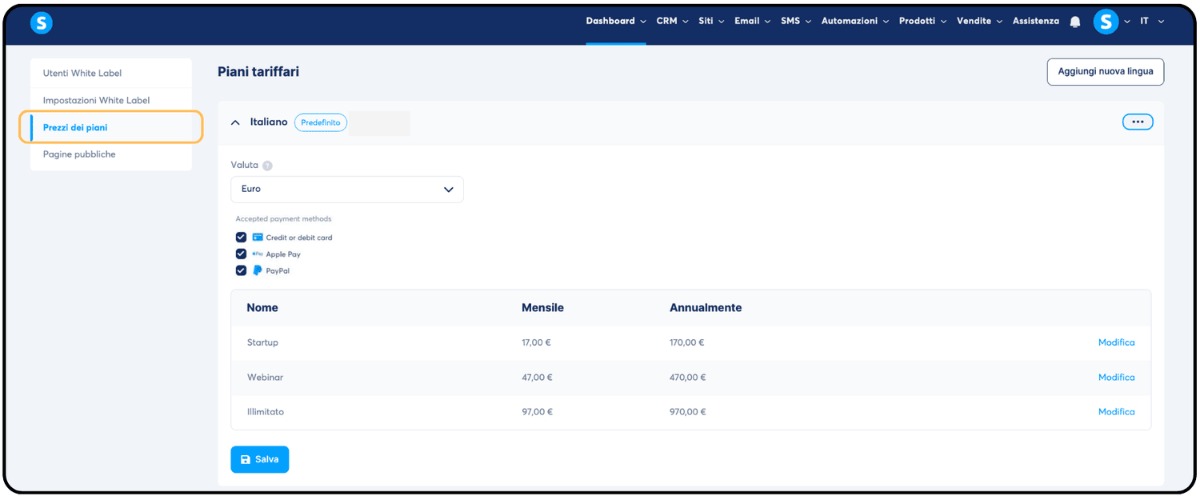Collapse the Italiano section chevron
This screenshot has width=1200, height=496.
point(236,122)
